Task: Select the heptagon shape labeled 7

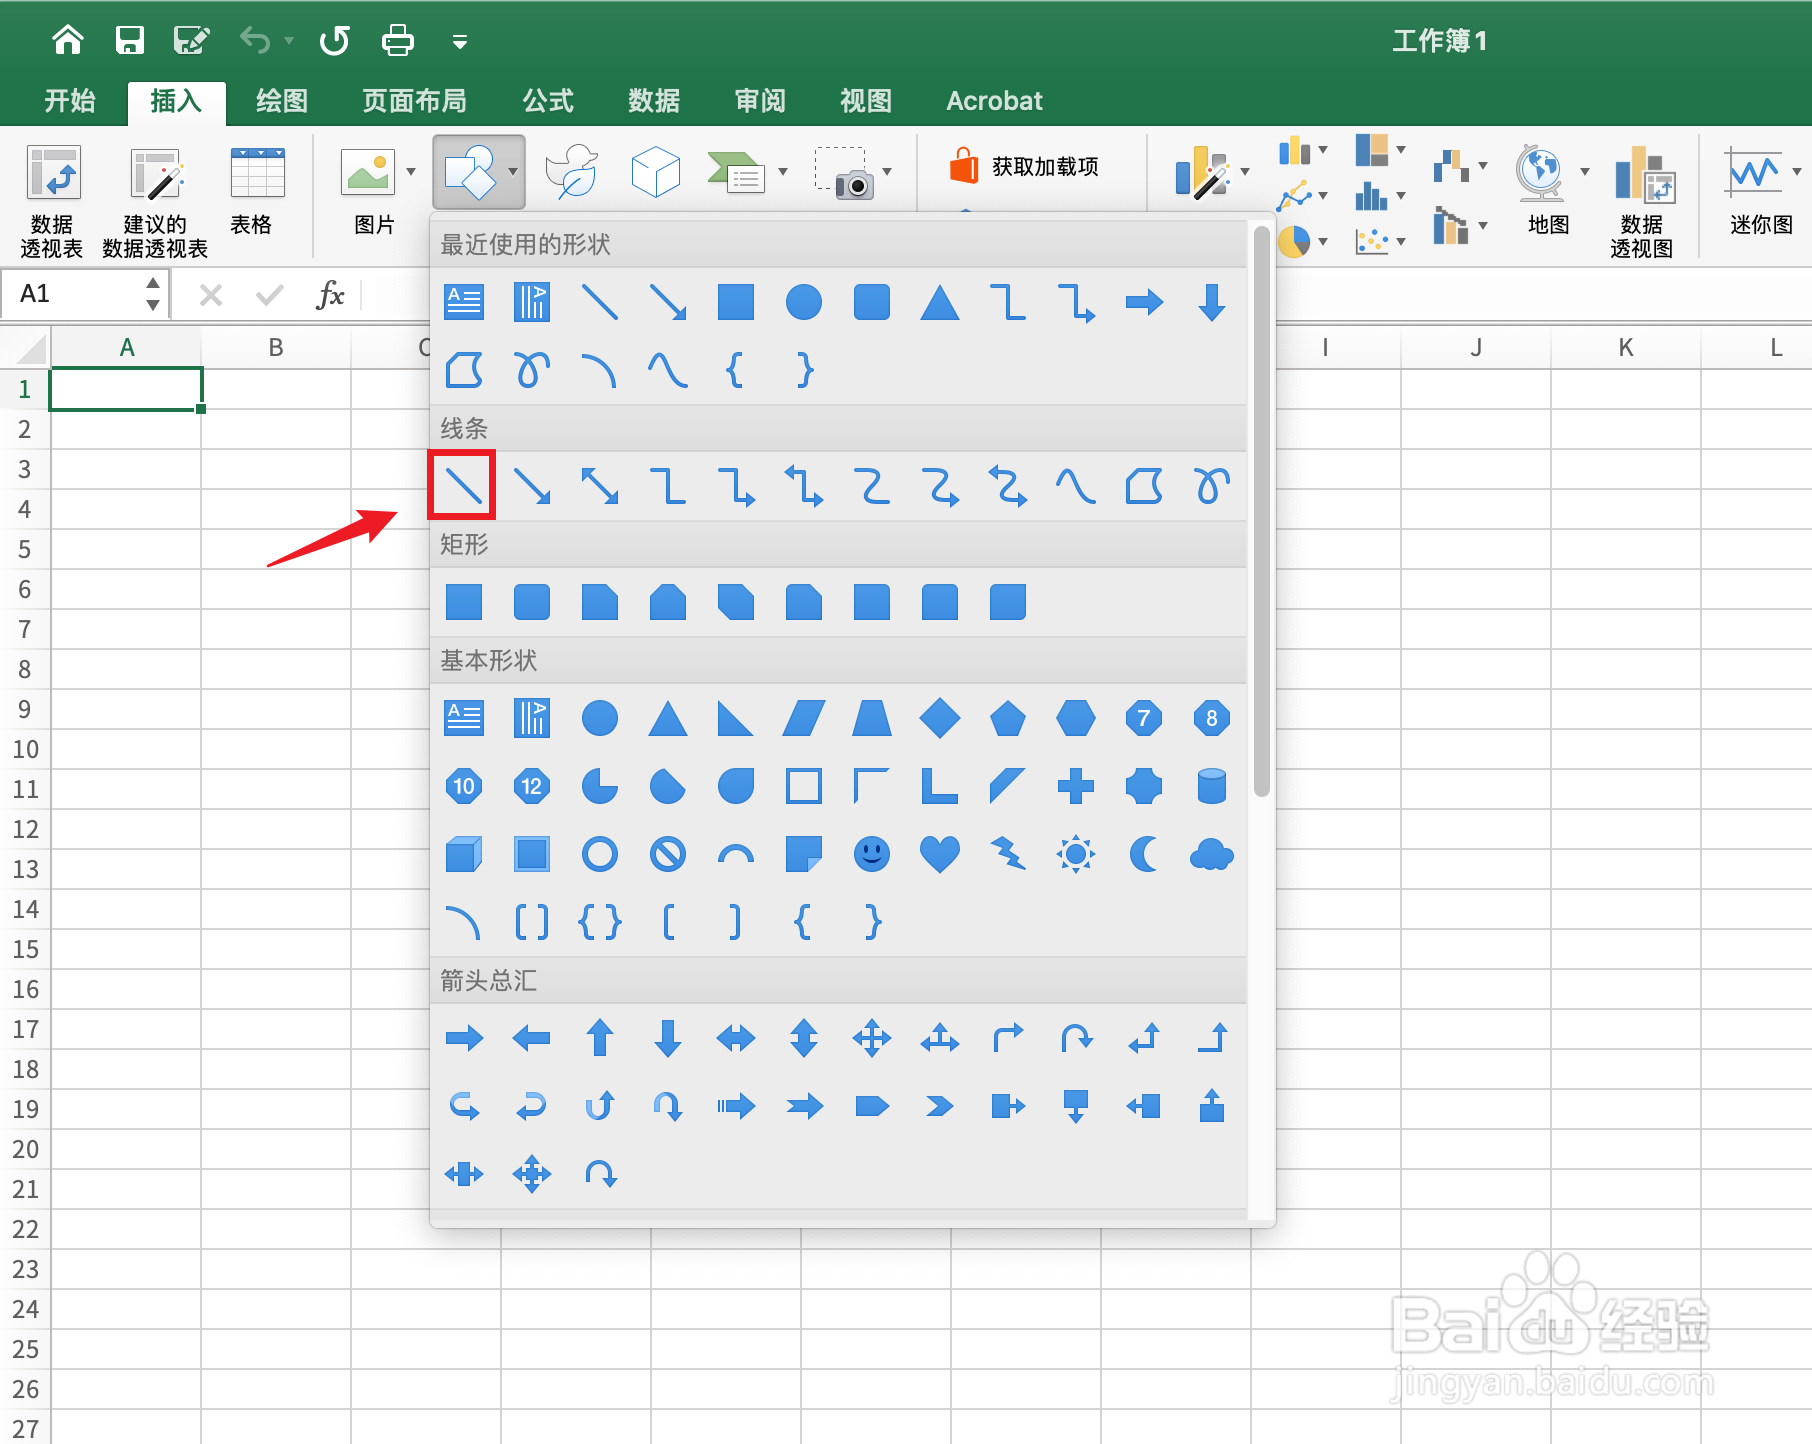Action: [x=1144, y=718]
